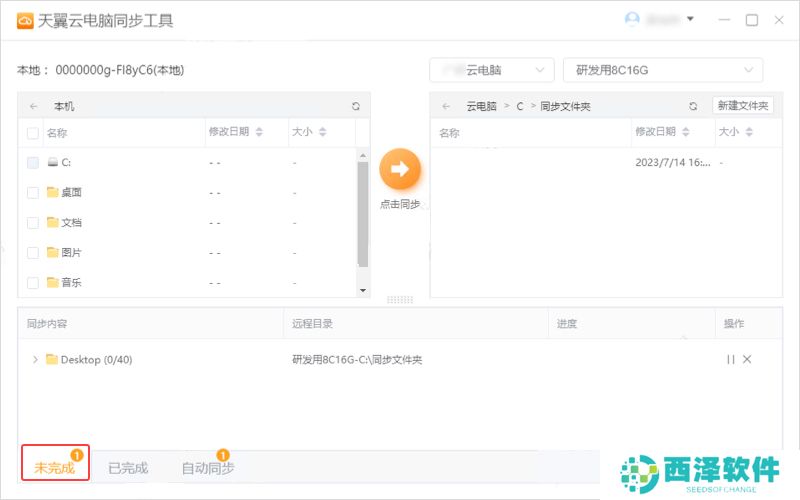Click the 远程目录 column header
Image resolution: width=800 pixels, height=500 pixels.
click(312, 323)
